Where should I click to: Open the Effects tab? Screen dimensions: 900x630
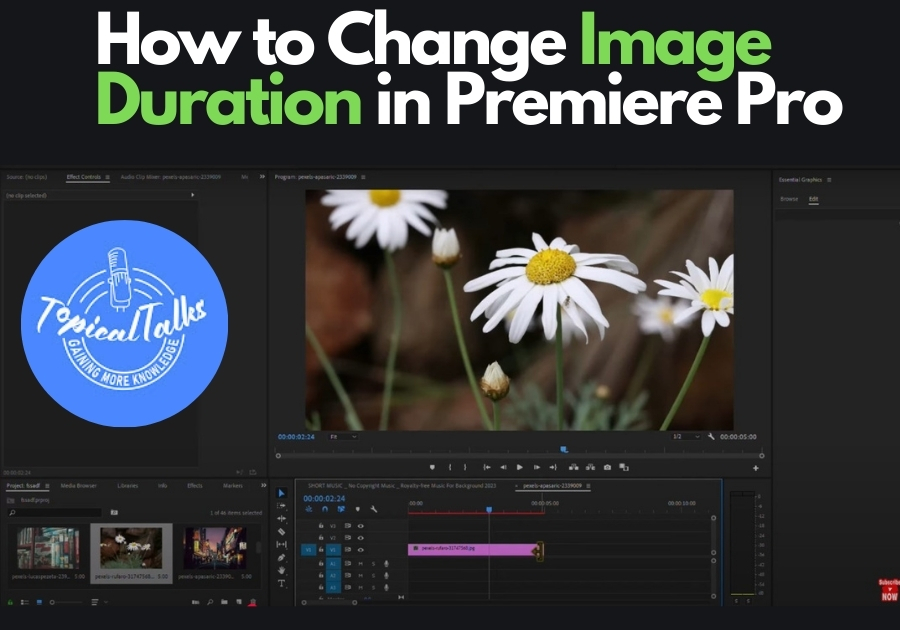[195, 485]
